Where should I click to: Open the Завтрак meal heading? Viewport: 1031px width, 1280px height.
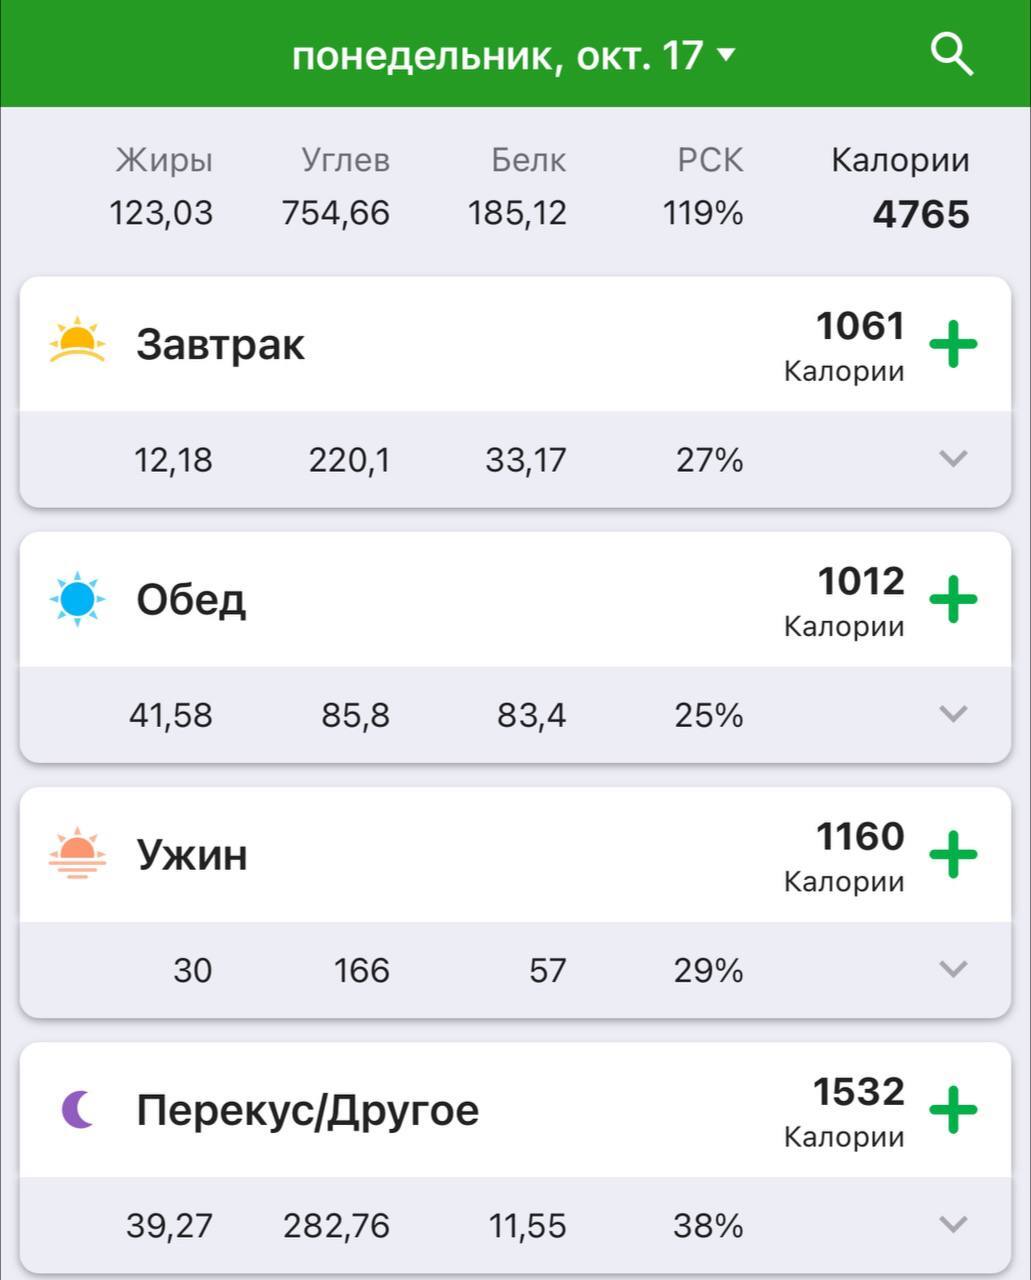(x=220, y=345)
